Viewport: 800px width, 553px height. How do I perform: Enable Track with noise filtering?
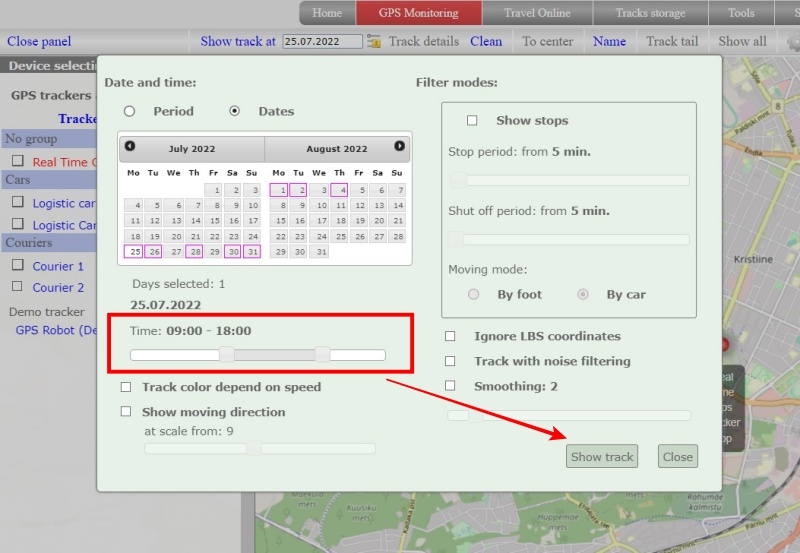[x=450, y=361]
